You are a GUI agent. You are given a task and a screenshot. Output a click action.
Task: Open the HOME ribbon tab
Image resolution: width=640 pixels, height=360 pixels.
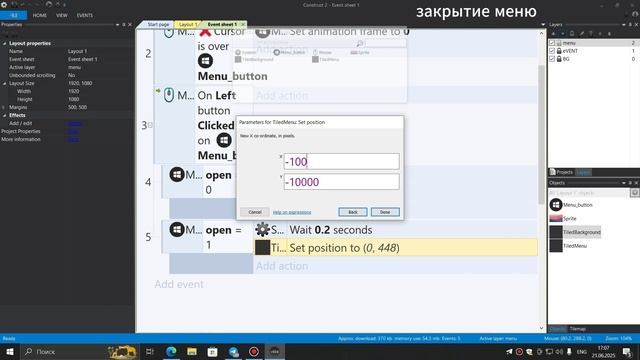pyautogui.click(x=40, y=16)
